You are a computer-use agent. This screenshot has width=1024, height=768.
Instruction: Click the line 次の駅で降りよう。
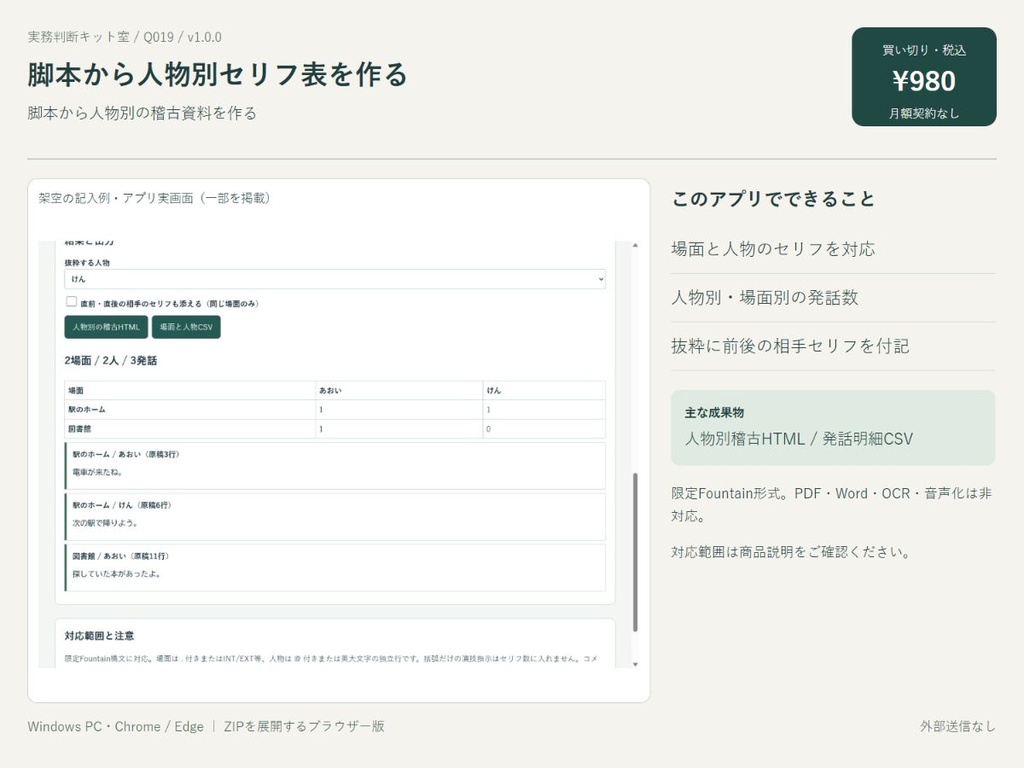click(x=104, y=523)
